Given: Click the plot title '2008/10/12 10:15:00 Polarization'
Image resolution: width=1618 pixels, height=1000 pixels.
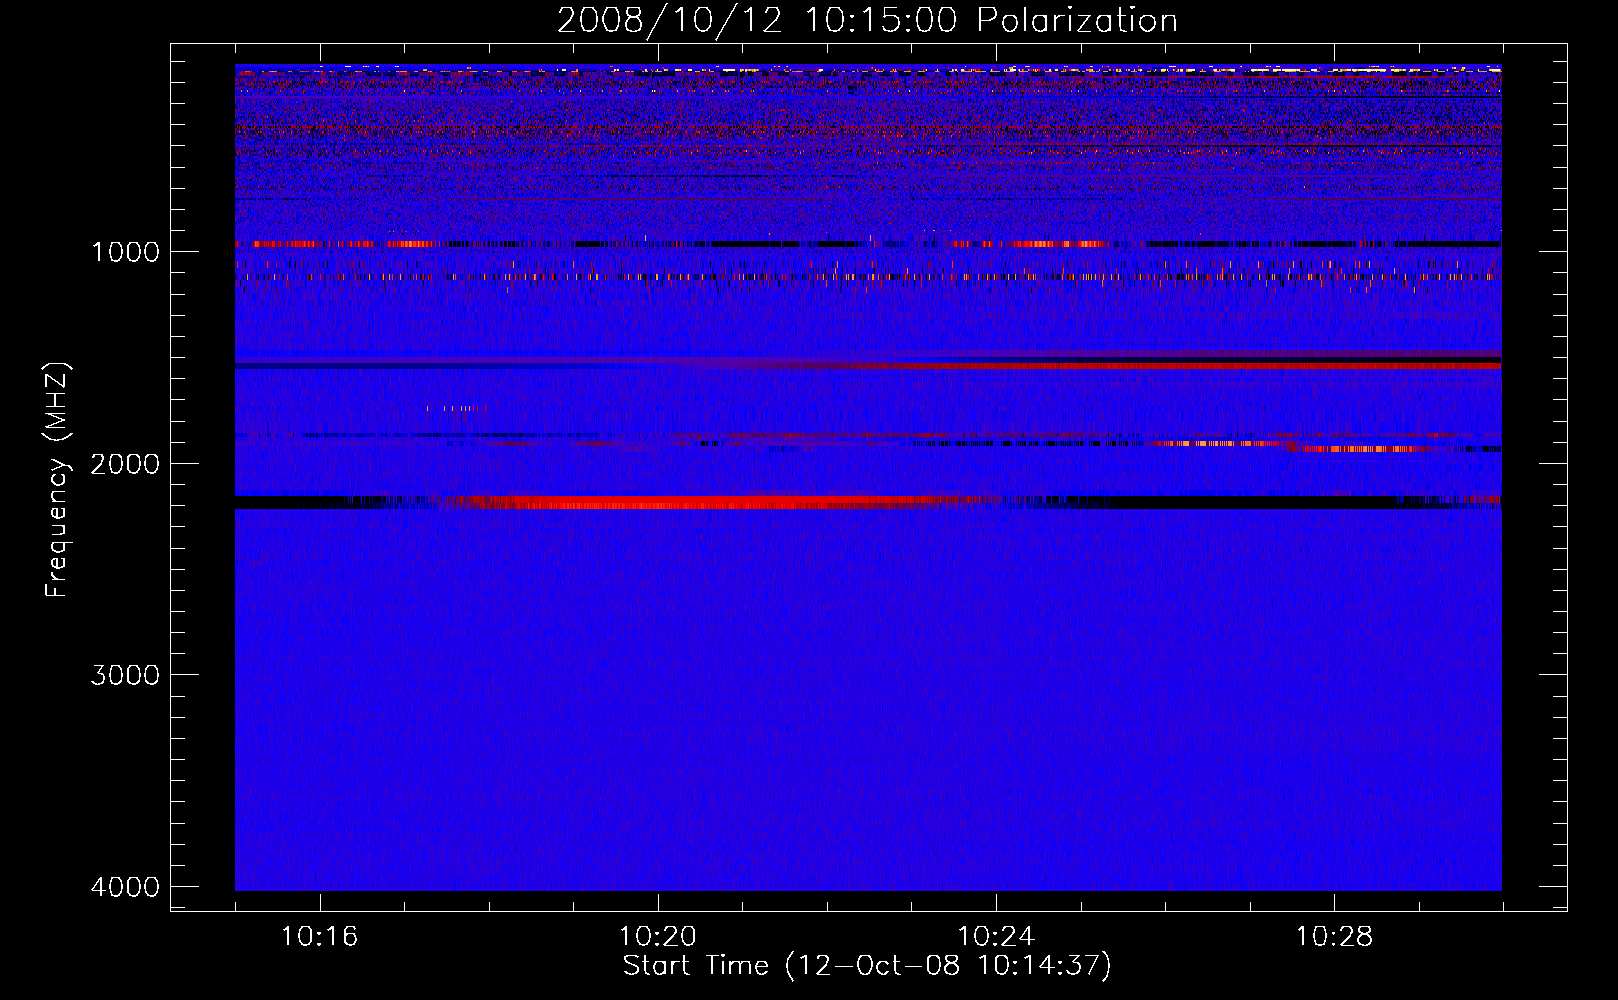Looking at the screenshot, I should pyautogui.click(x=867, y=20).
